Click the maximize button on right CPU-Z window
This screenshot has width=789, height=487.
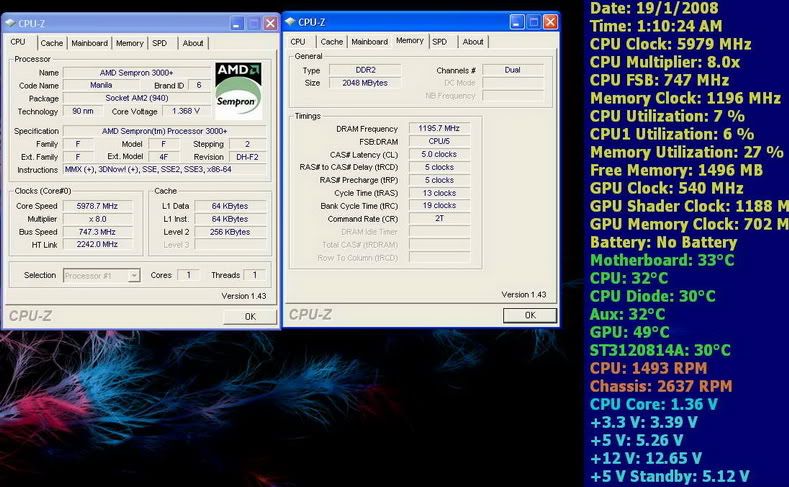point(533,21)
